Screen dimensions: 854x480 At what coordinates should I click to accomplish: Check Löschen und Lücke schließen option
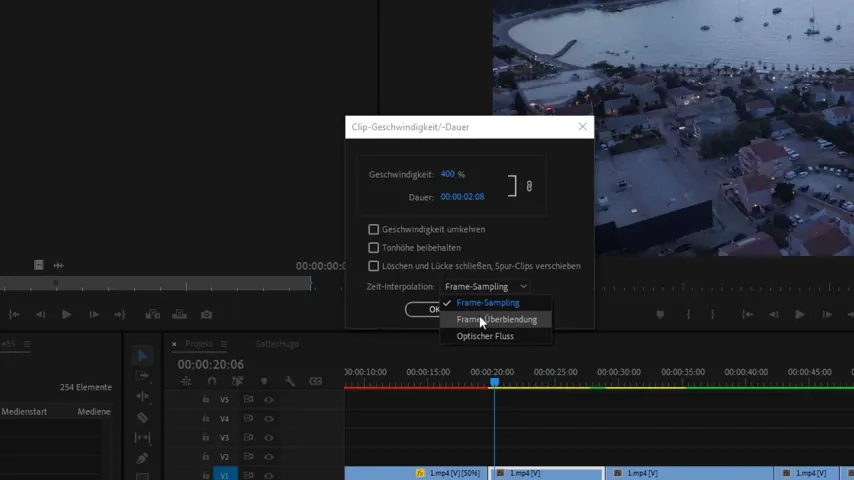[373, 266]
